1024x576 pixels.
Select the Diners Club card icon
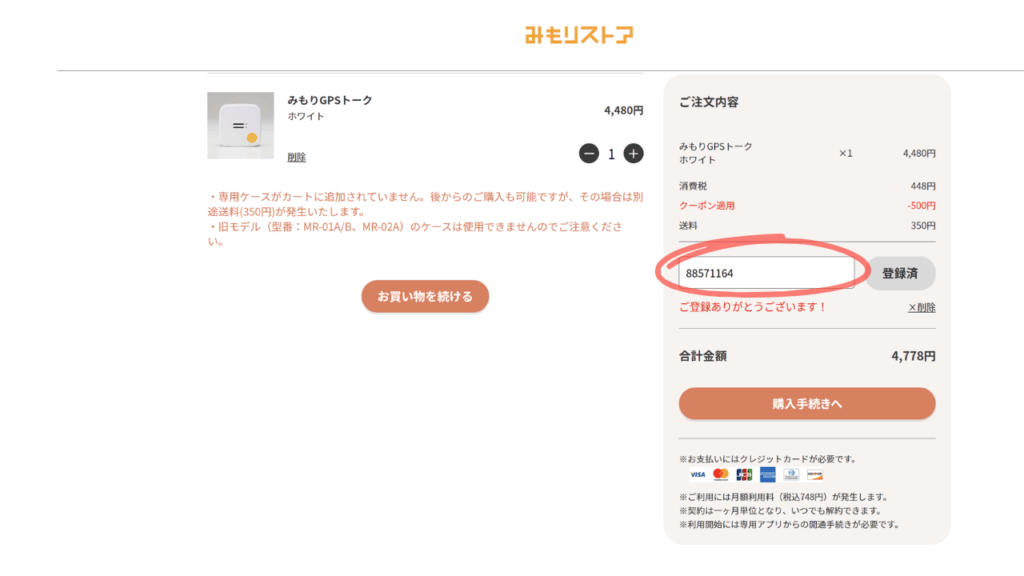tap(791, 474)
